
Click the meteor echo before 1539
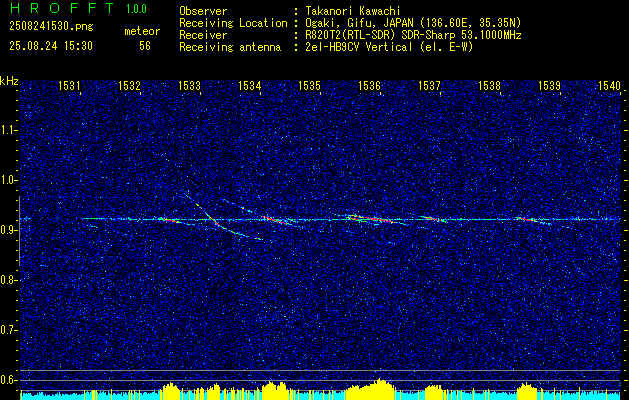(x=529, y=219)
